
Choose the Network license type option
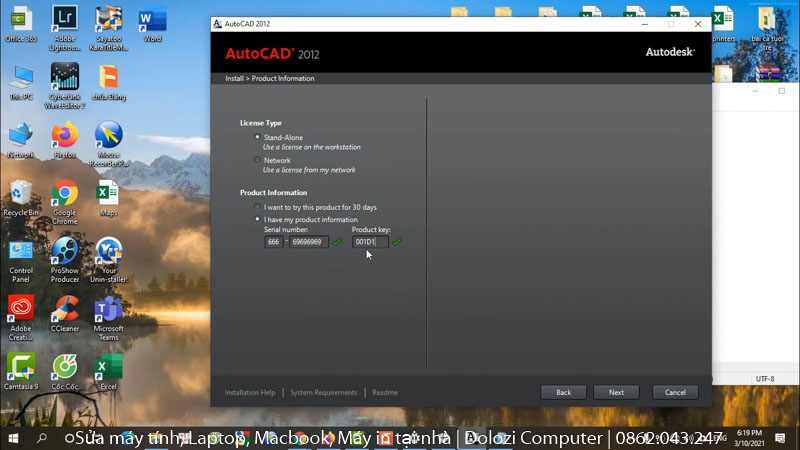(257, 160)
